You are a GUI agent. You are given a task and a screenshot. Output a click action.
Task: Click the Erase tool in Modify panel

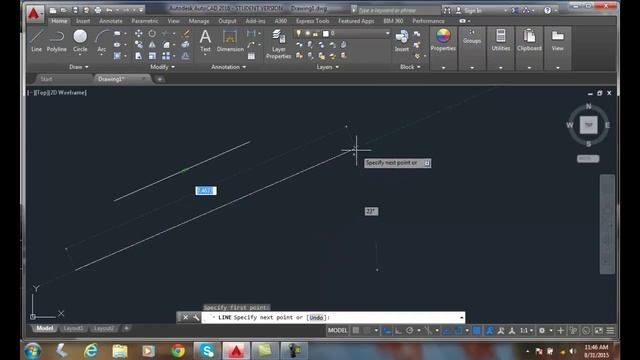tap(185, 33)
